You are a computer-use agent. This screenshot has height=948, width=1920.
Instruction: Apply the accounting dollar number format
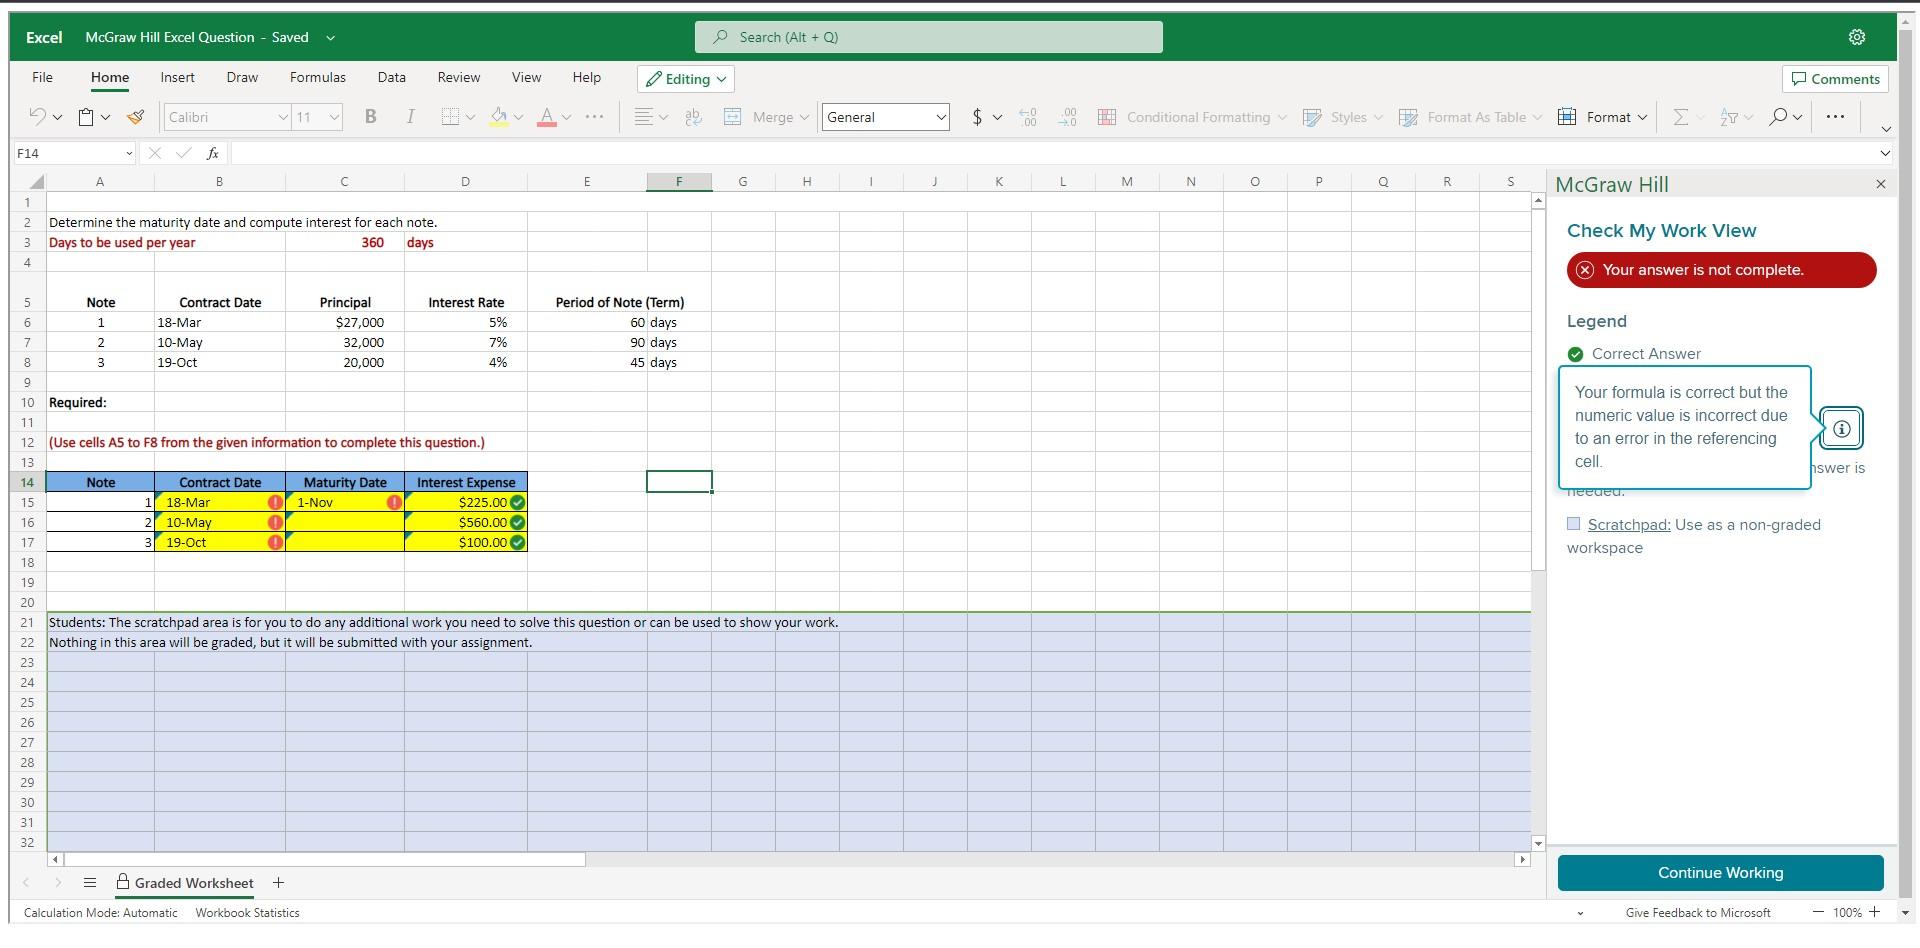(x=977, y=117)
